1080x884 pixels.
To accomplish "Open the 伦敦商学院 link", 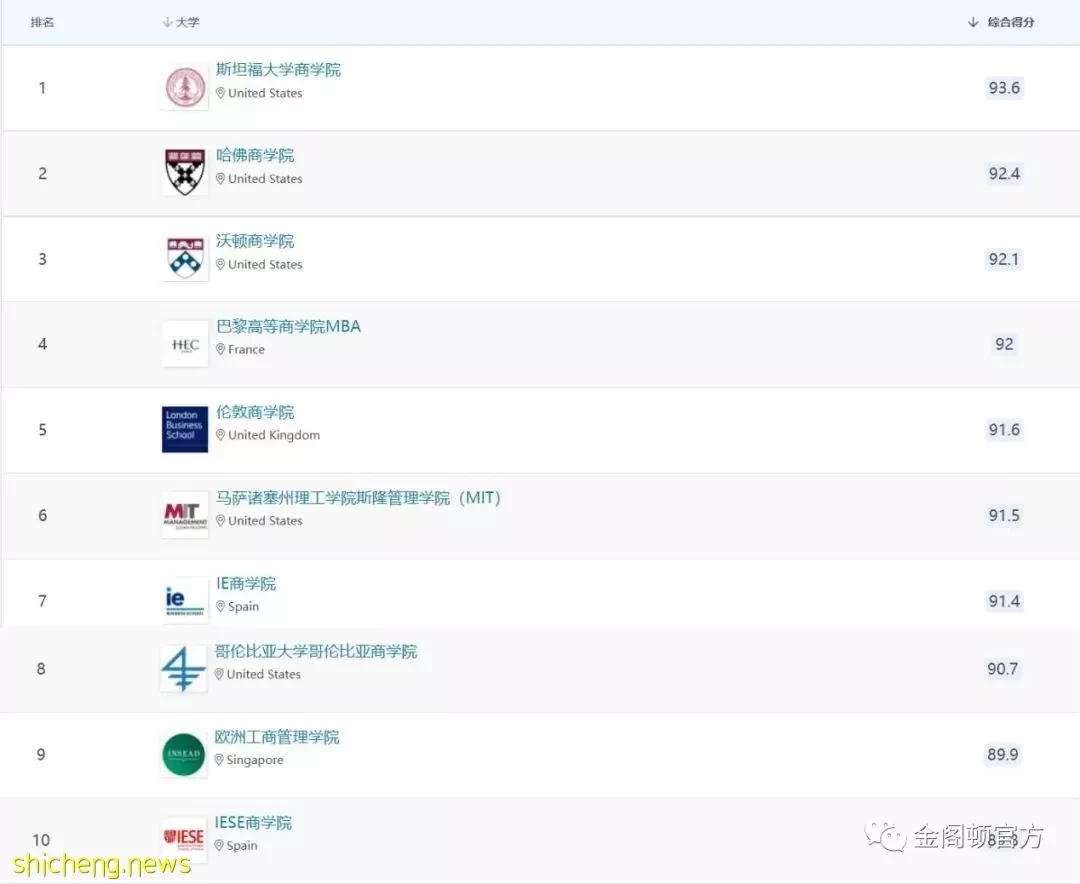I will 255,412.
